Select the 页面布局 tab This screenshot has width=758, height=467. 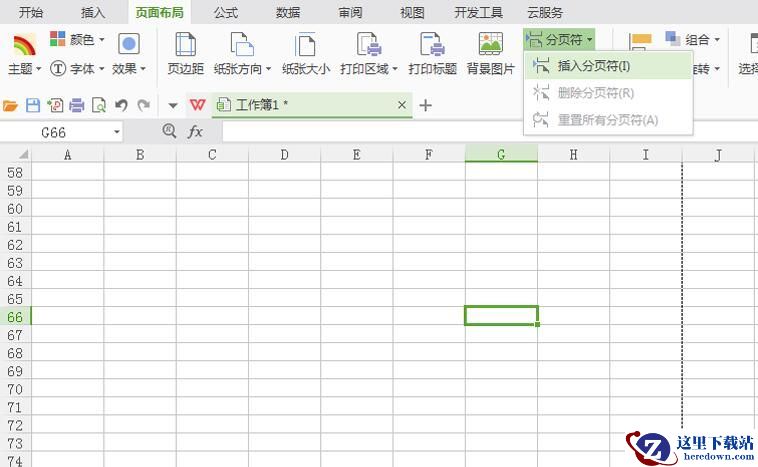tap(160, 12)
